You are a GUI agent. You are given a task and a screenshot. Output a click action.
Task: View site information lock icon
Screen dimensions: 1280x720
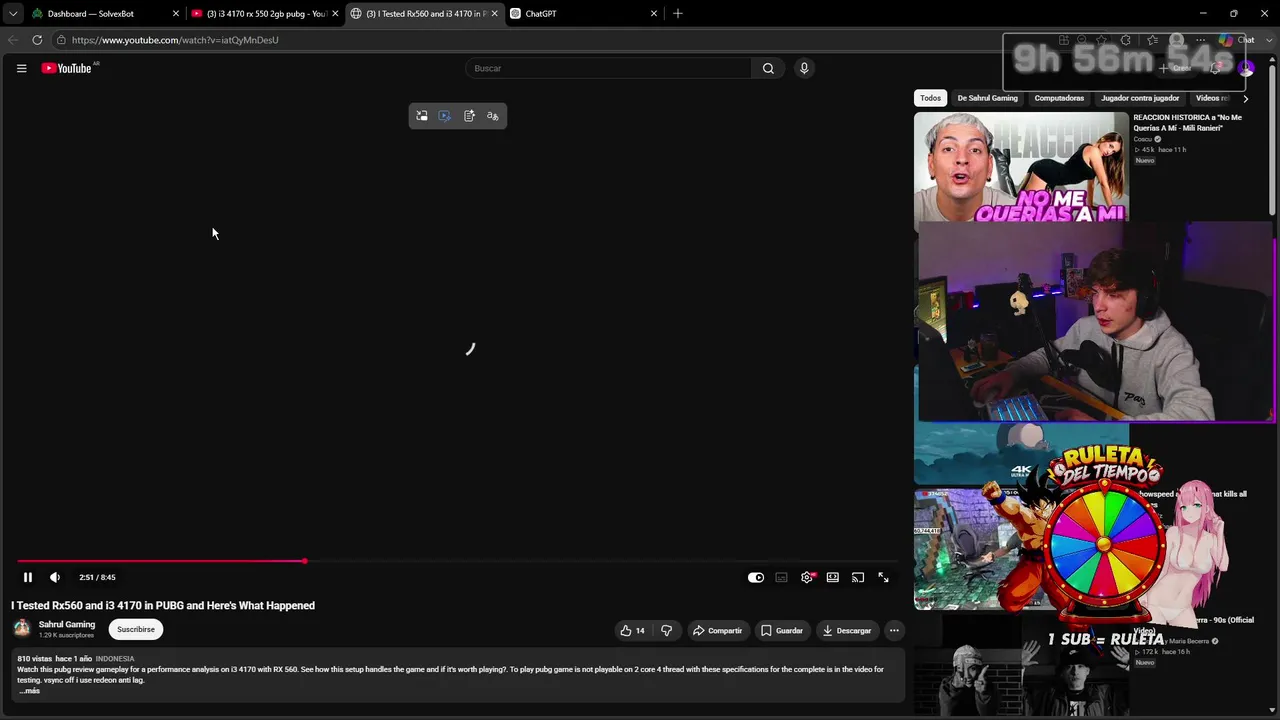[x=61, y=40]
